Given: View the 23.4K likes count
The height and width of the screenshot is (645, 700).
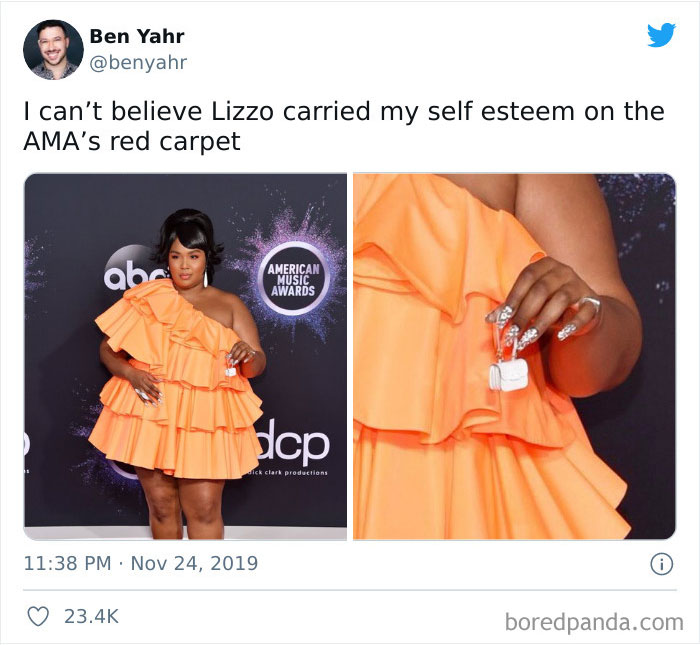Looking at the screenshot, I should click(x=92, y=617).
